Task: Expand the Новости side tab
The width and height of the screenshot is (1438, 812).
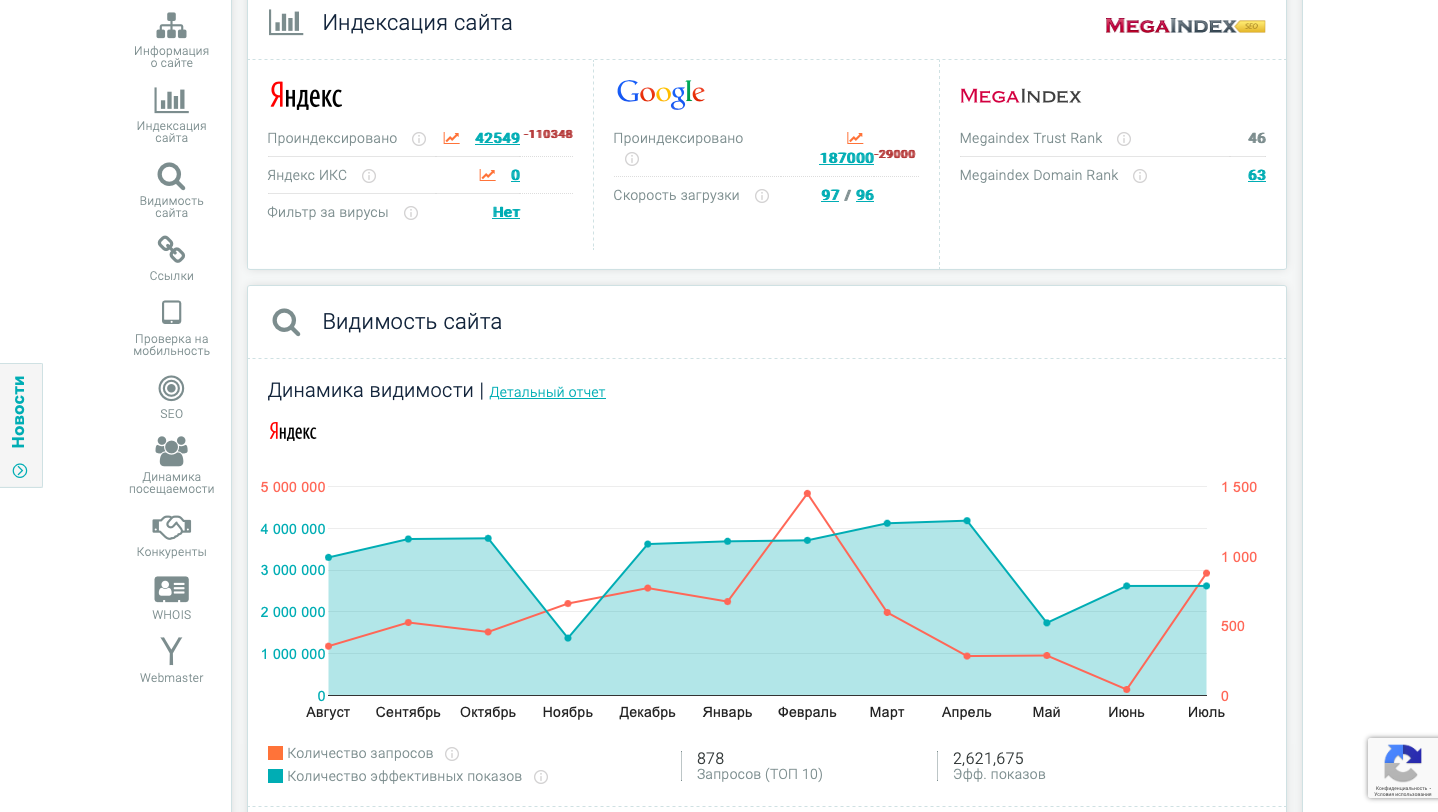Action: click(20, 425)
